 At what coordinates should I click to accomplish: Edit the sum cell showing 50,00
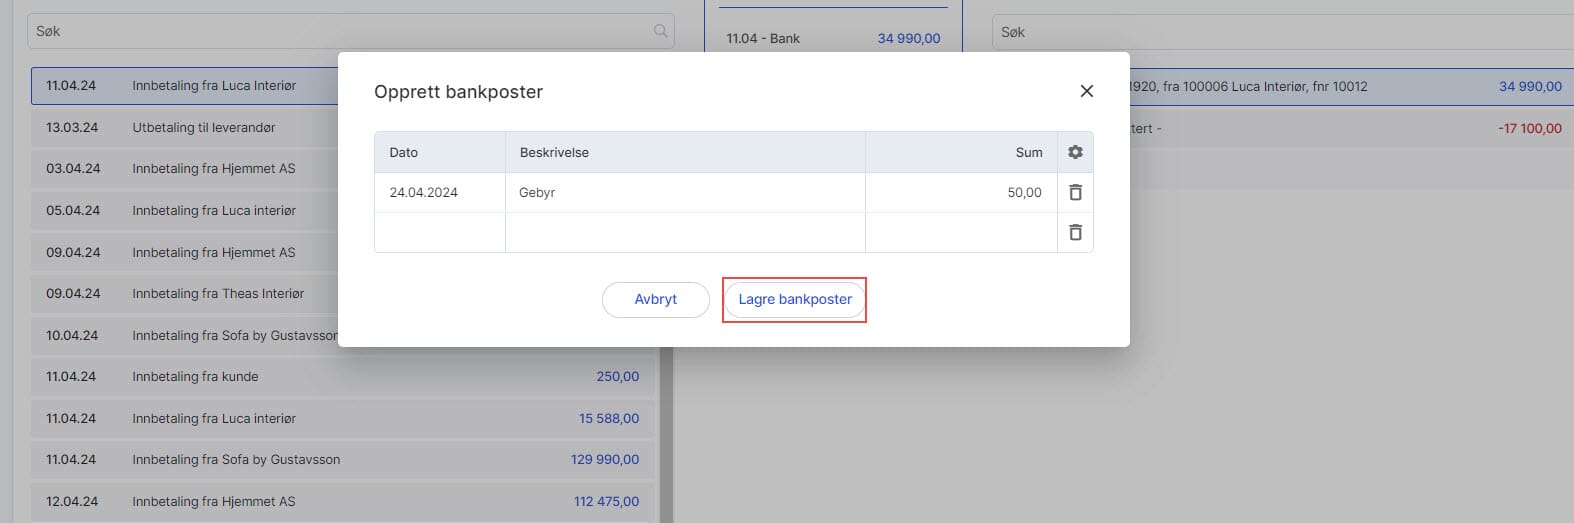tap(960, 192)
